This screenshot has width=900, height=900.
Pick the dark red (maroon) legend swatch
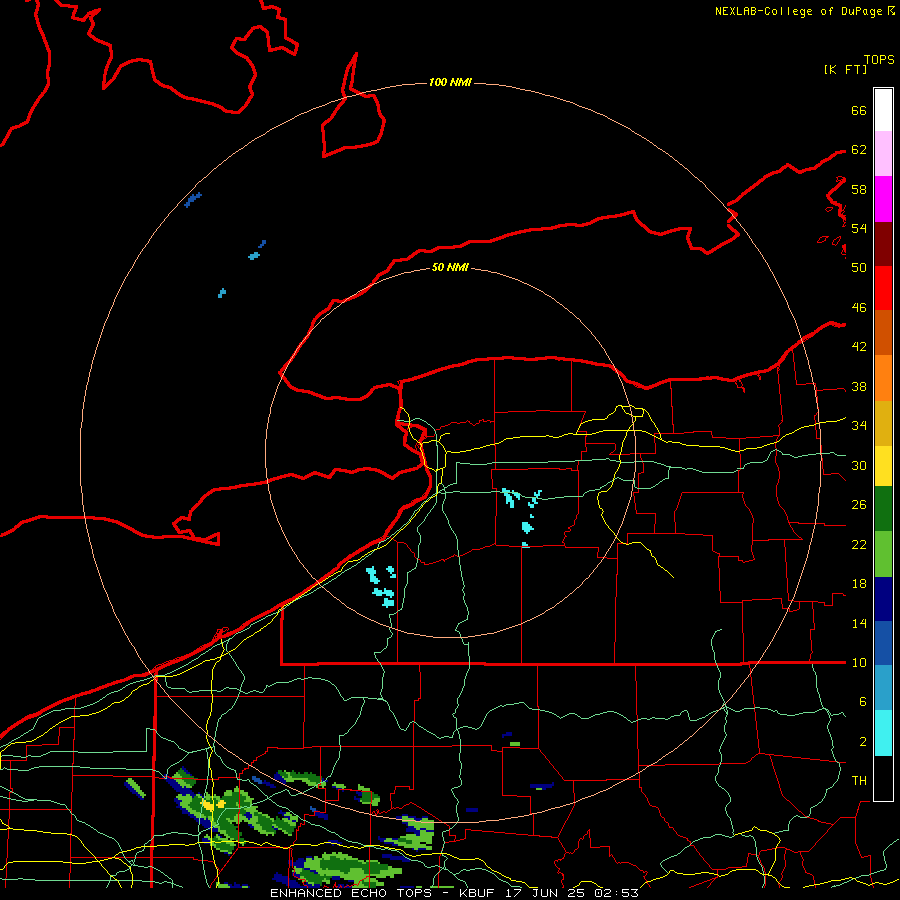pos(883,243)
